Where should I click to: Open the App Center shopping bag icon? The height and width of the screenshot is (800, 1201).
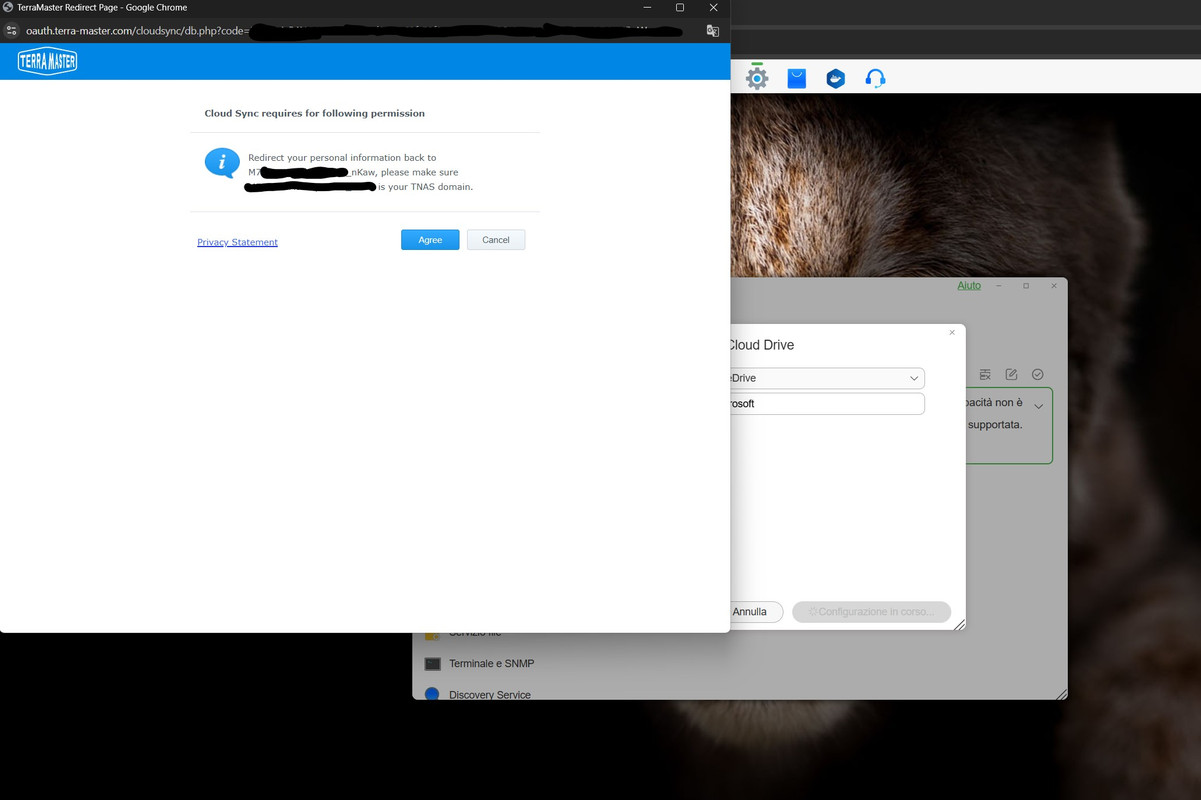point(797,78)
